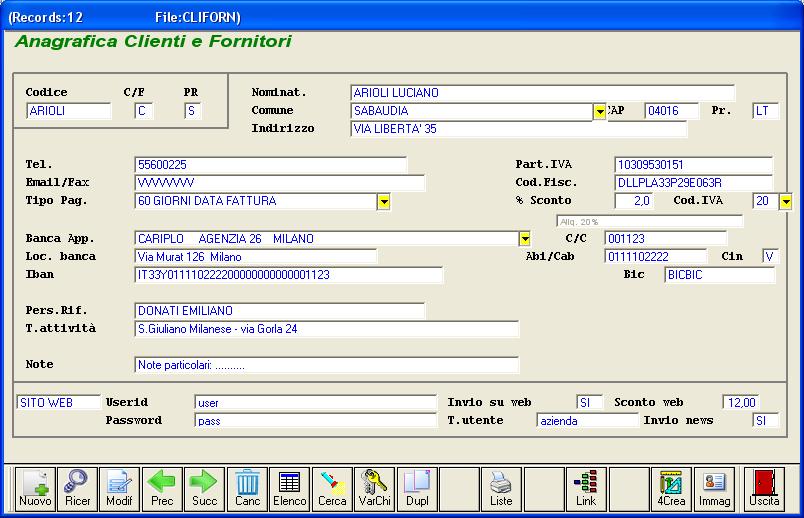Open the Banca App. dropdown arrow
The image size is (804, 518).
(x=524, y=239)
